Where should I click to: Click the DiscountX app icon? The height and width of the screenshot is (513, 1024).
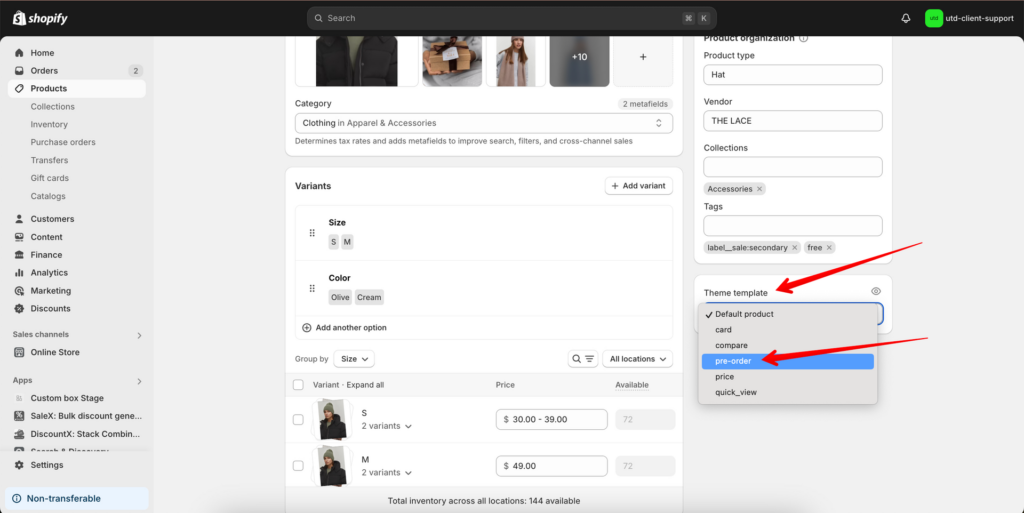pyautogui.click(x=19, y=434)
